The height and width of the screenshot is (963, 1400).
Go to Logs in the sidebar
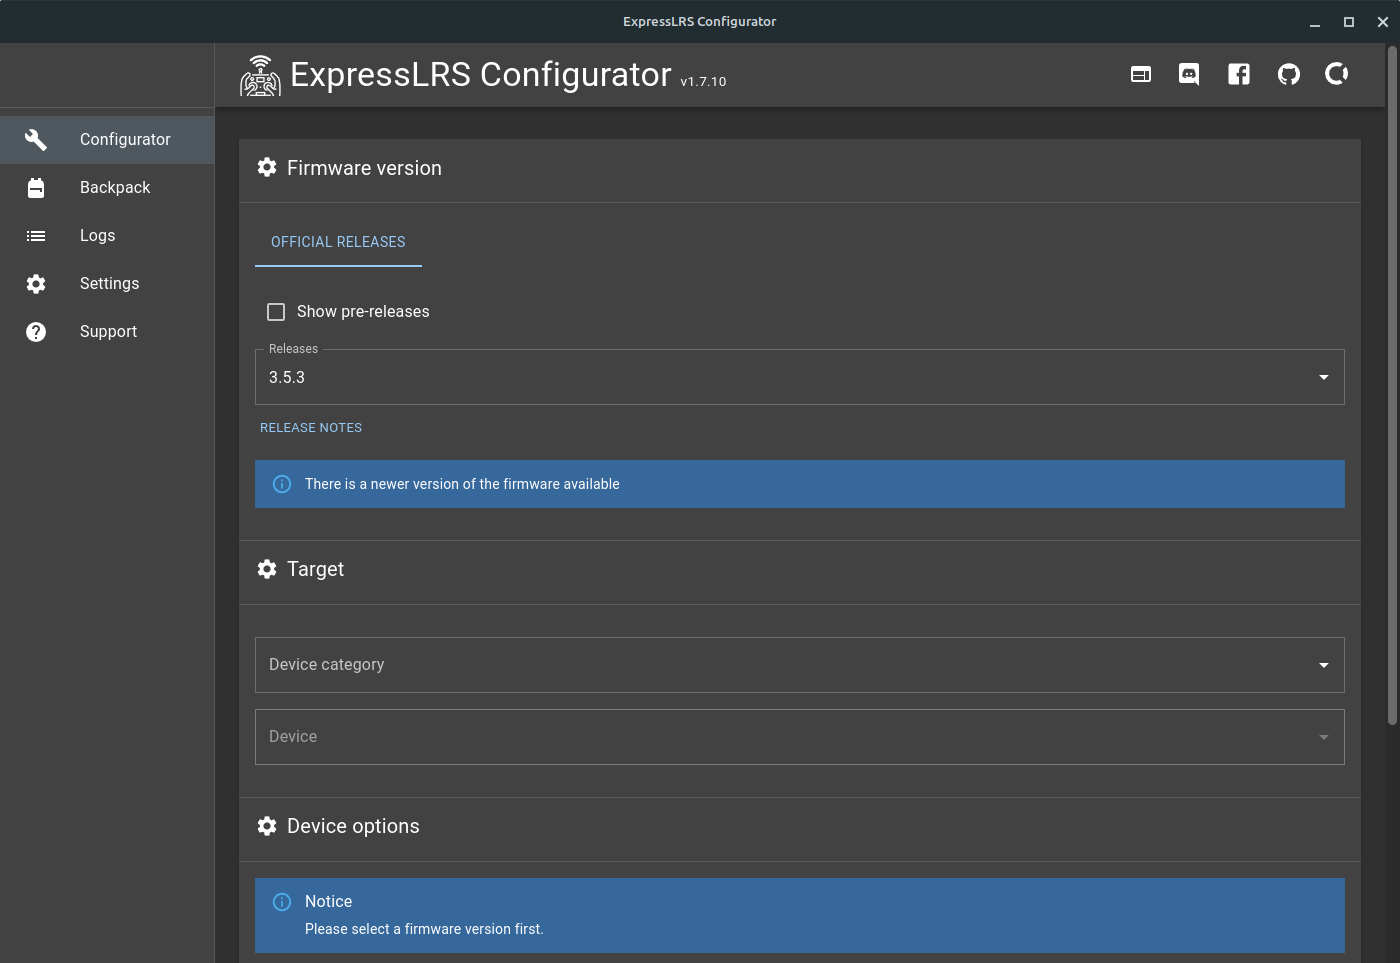coord(97,236)
